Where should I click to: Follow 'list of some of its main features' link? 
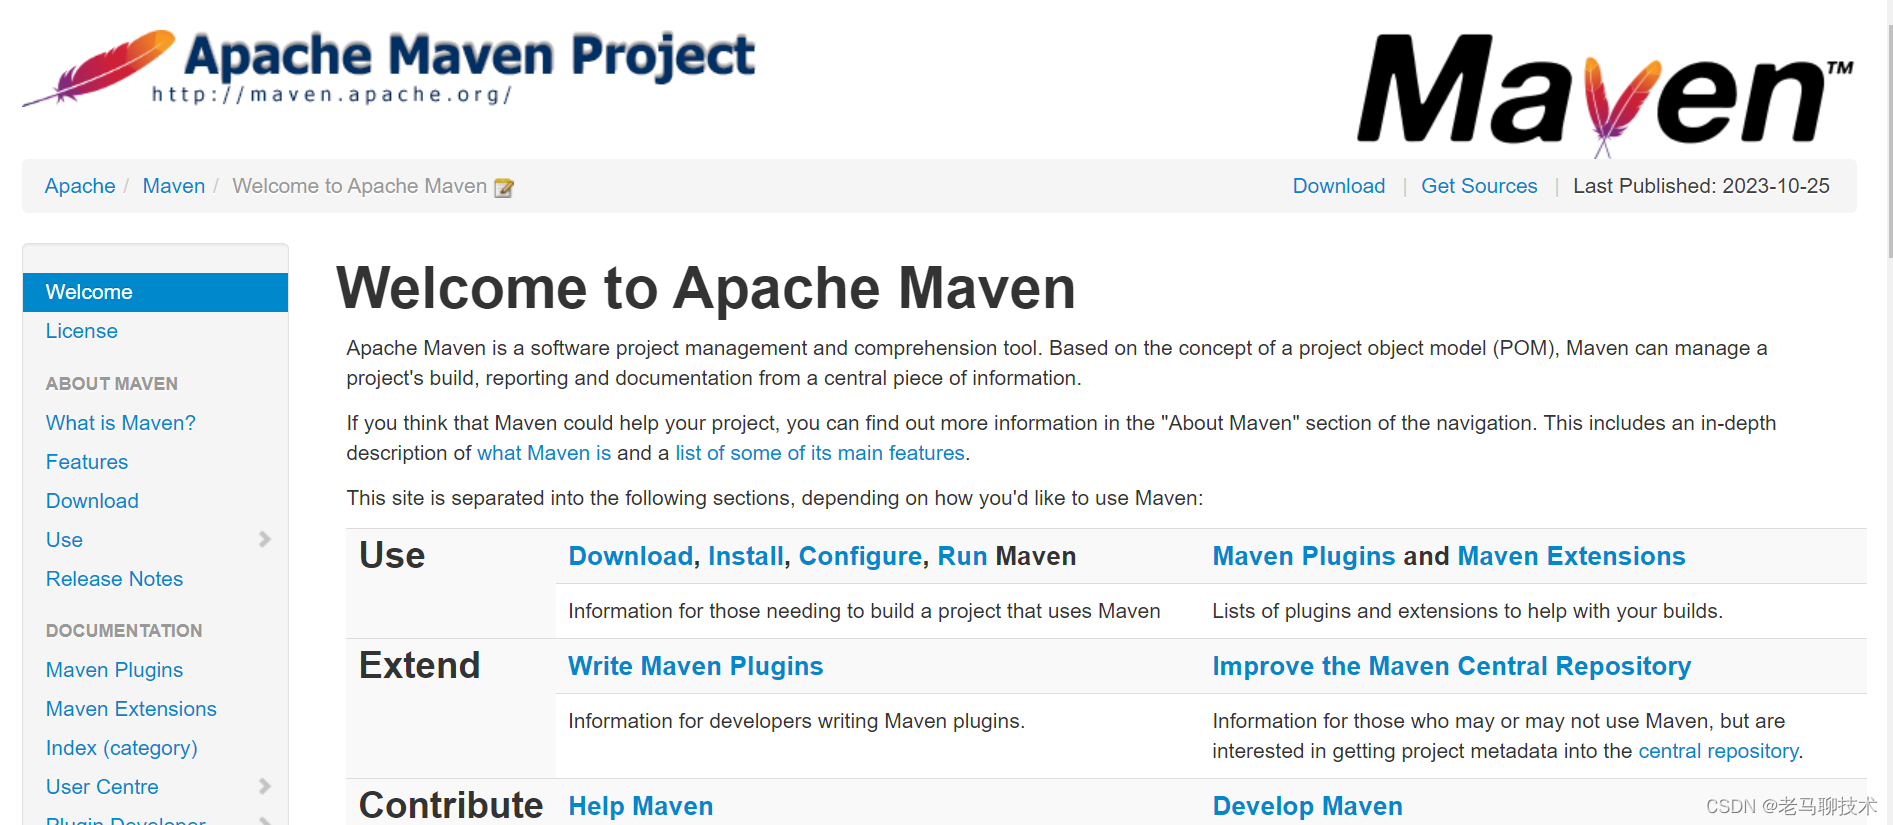tap(820, 453)
